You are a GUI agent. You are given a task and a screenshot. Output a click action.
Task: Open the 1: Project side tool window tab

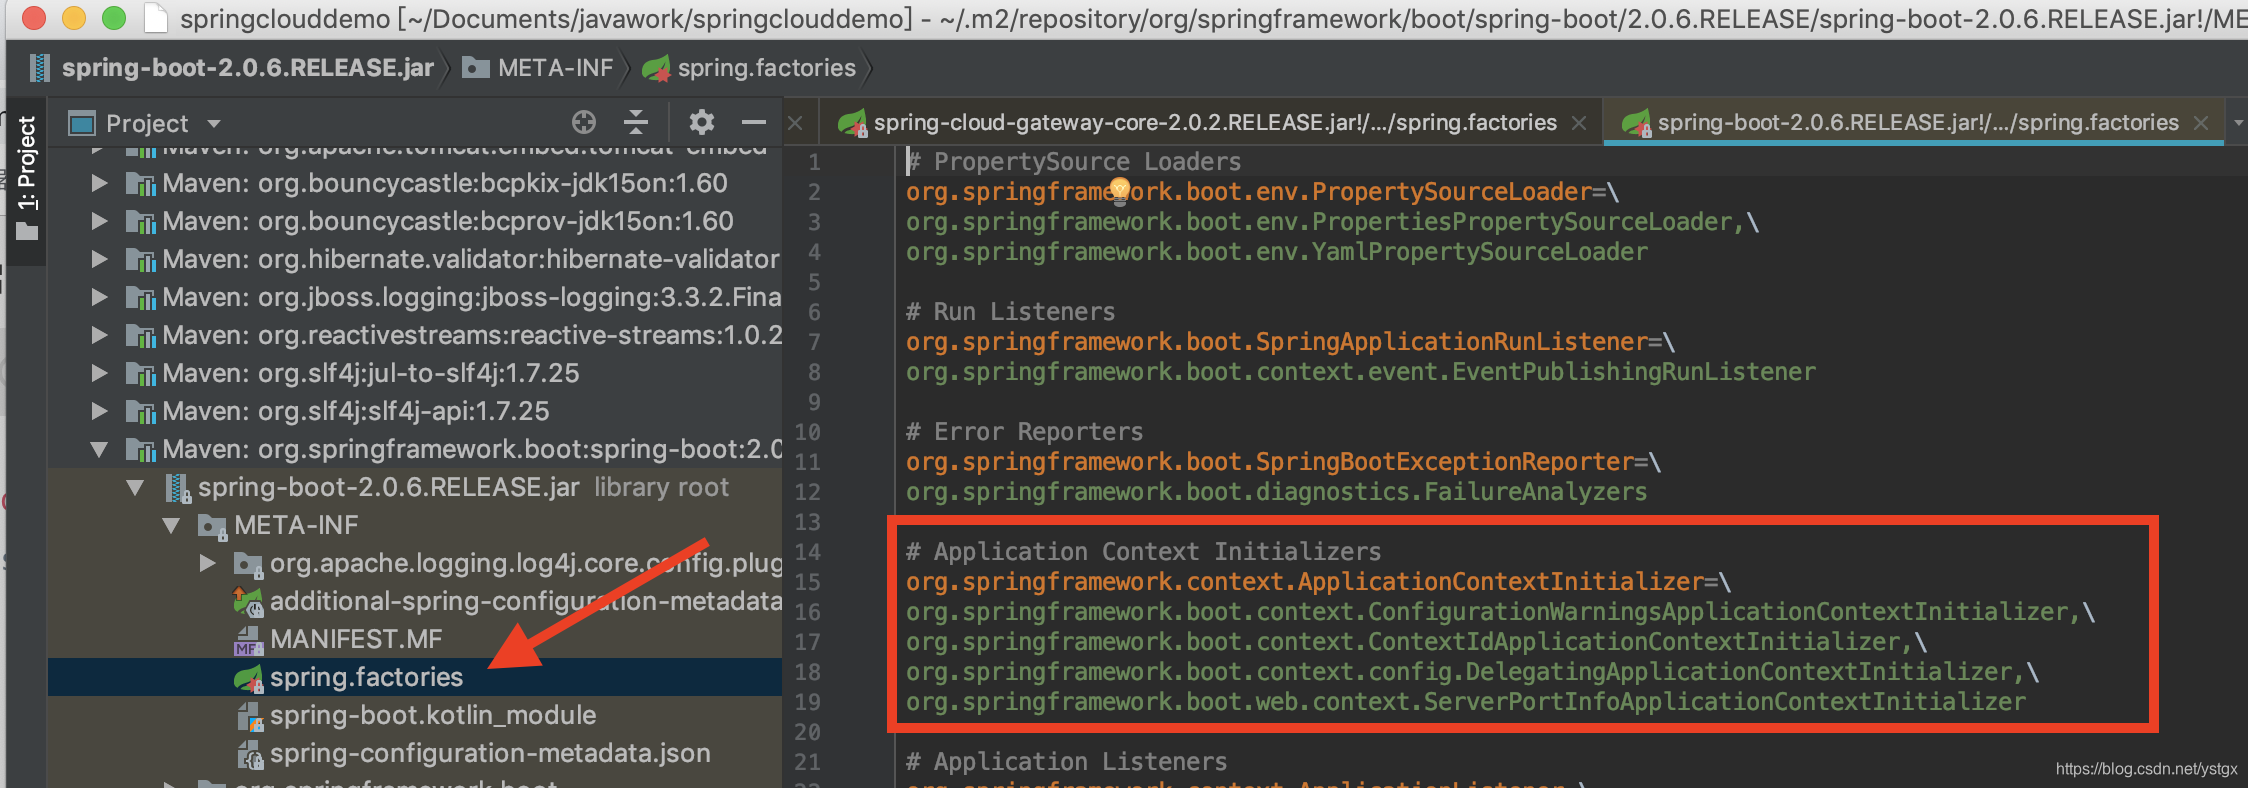(x=27, y=178)
